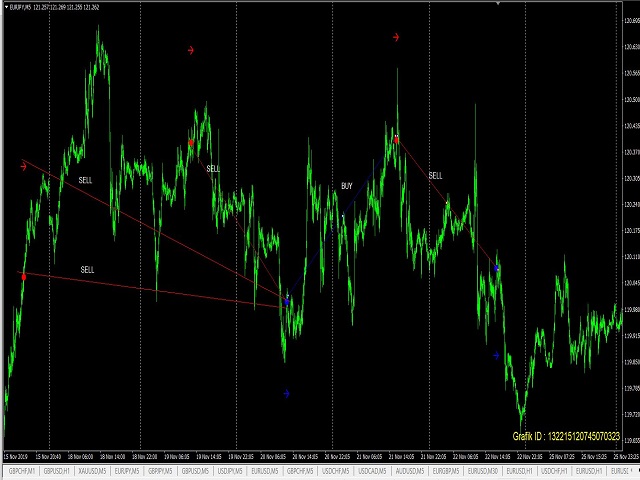Screen dimensions: 640x480
Task: Select the SELL label after the 21 Nov peak
Action: point(435,176)
